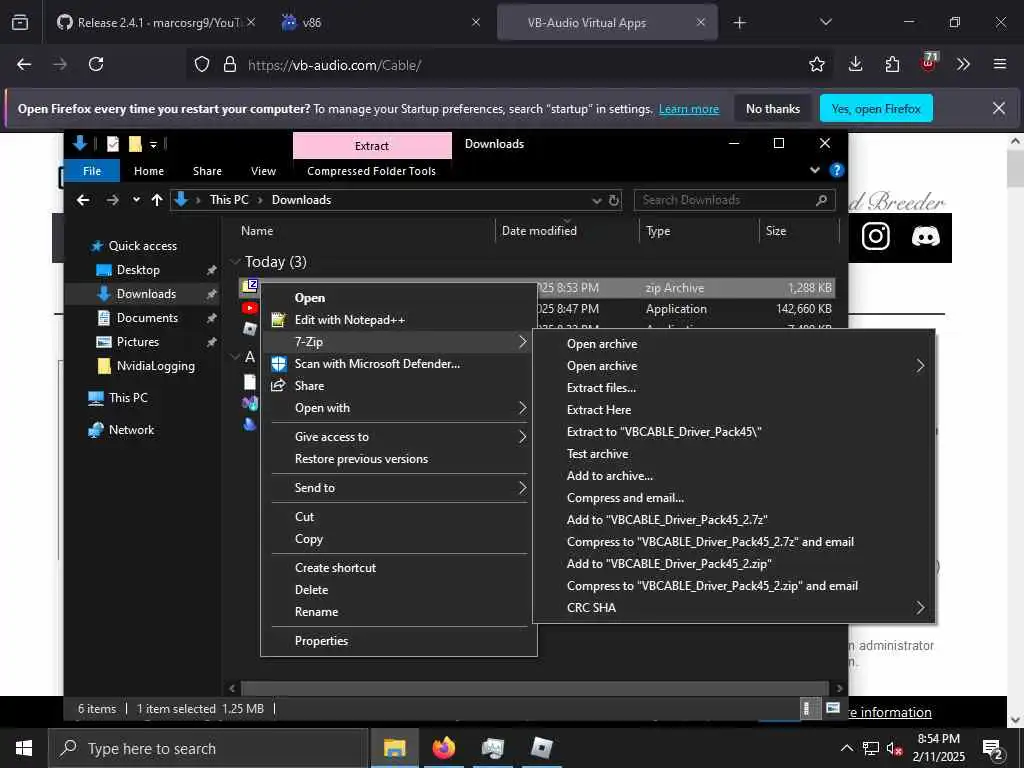Screen dimensions: 1024x768
Task: Click the uBlock extension icon with badge
Action: pyautogui.click(x=929, y=63)
